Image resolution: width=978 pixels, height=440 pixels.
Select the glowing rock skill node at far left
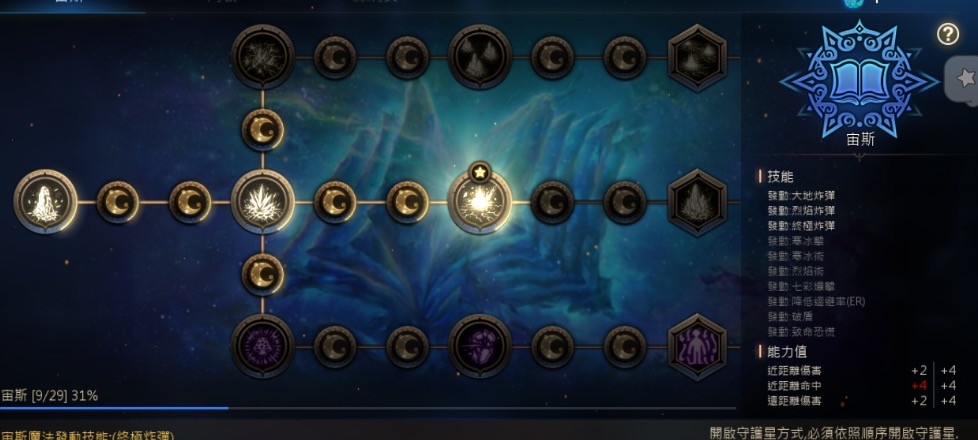[x=46, y=202]
